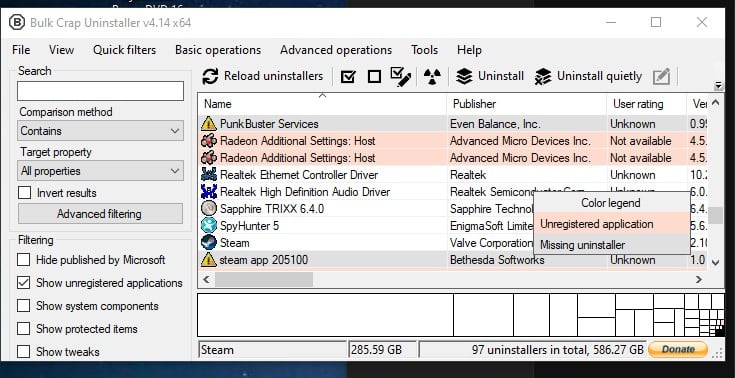Screen dimensions: 735x378
Task: Click the deselect all empty box icon
Action: pyautogui.click(x=374, y=76)
